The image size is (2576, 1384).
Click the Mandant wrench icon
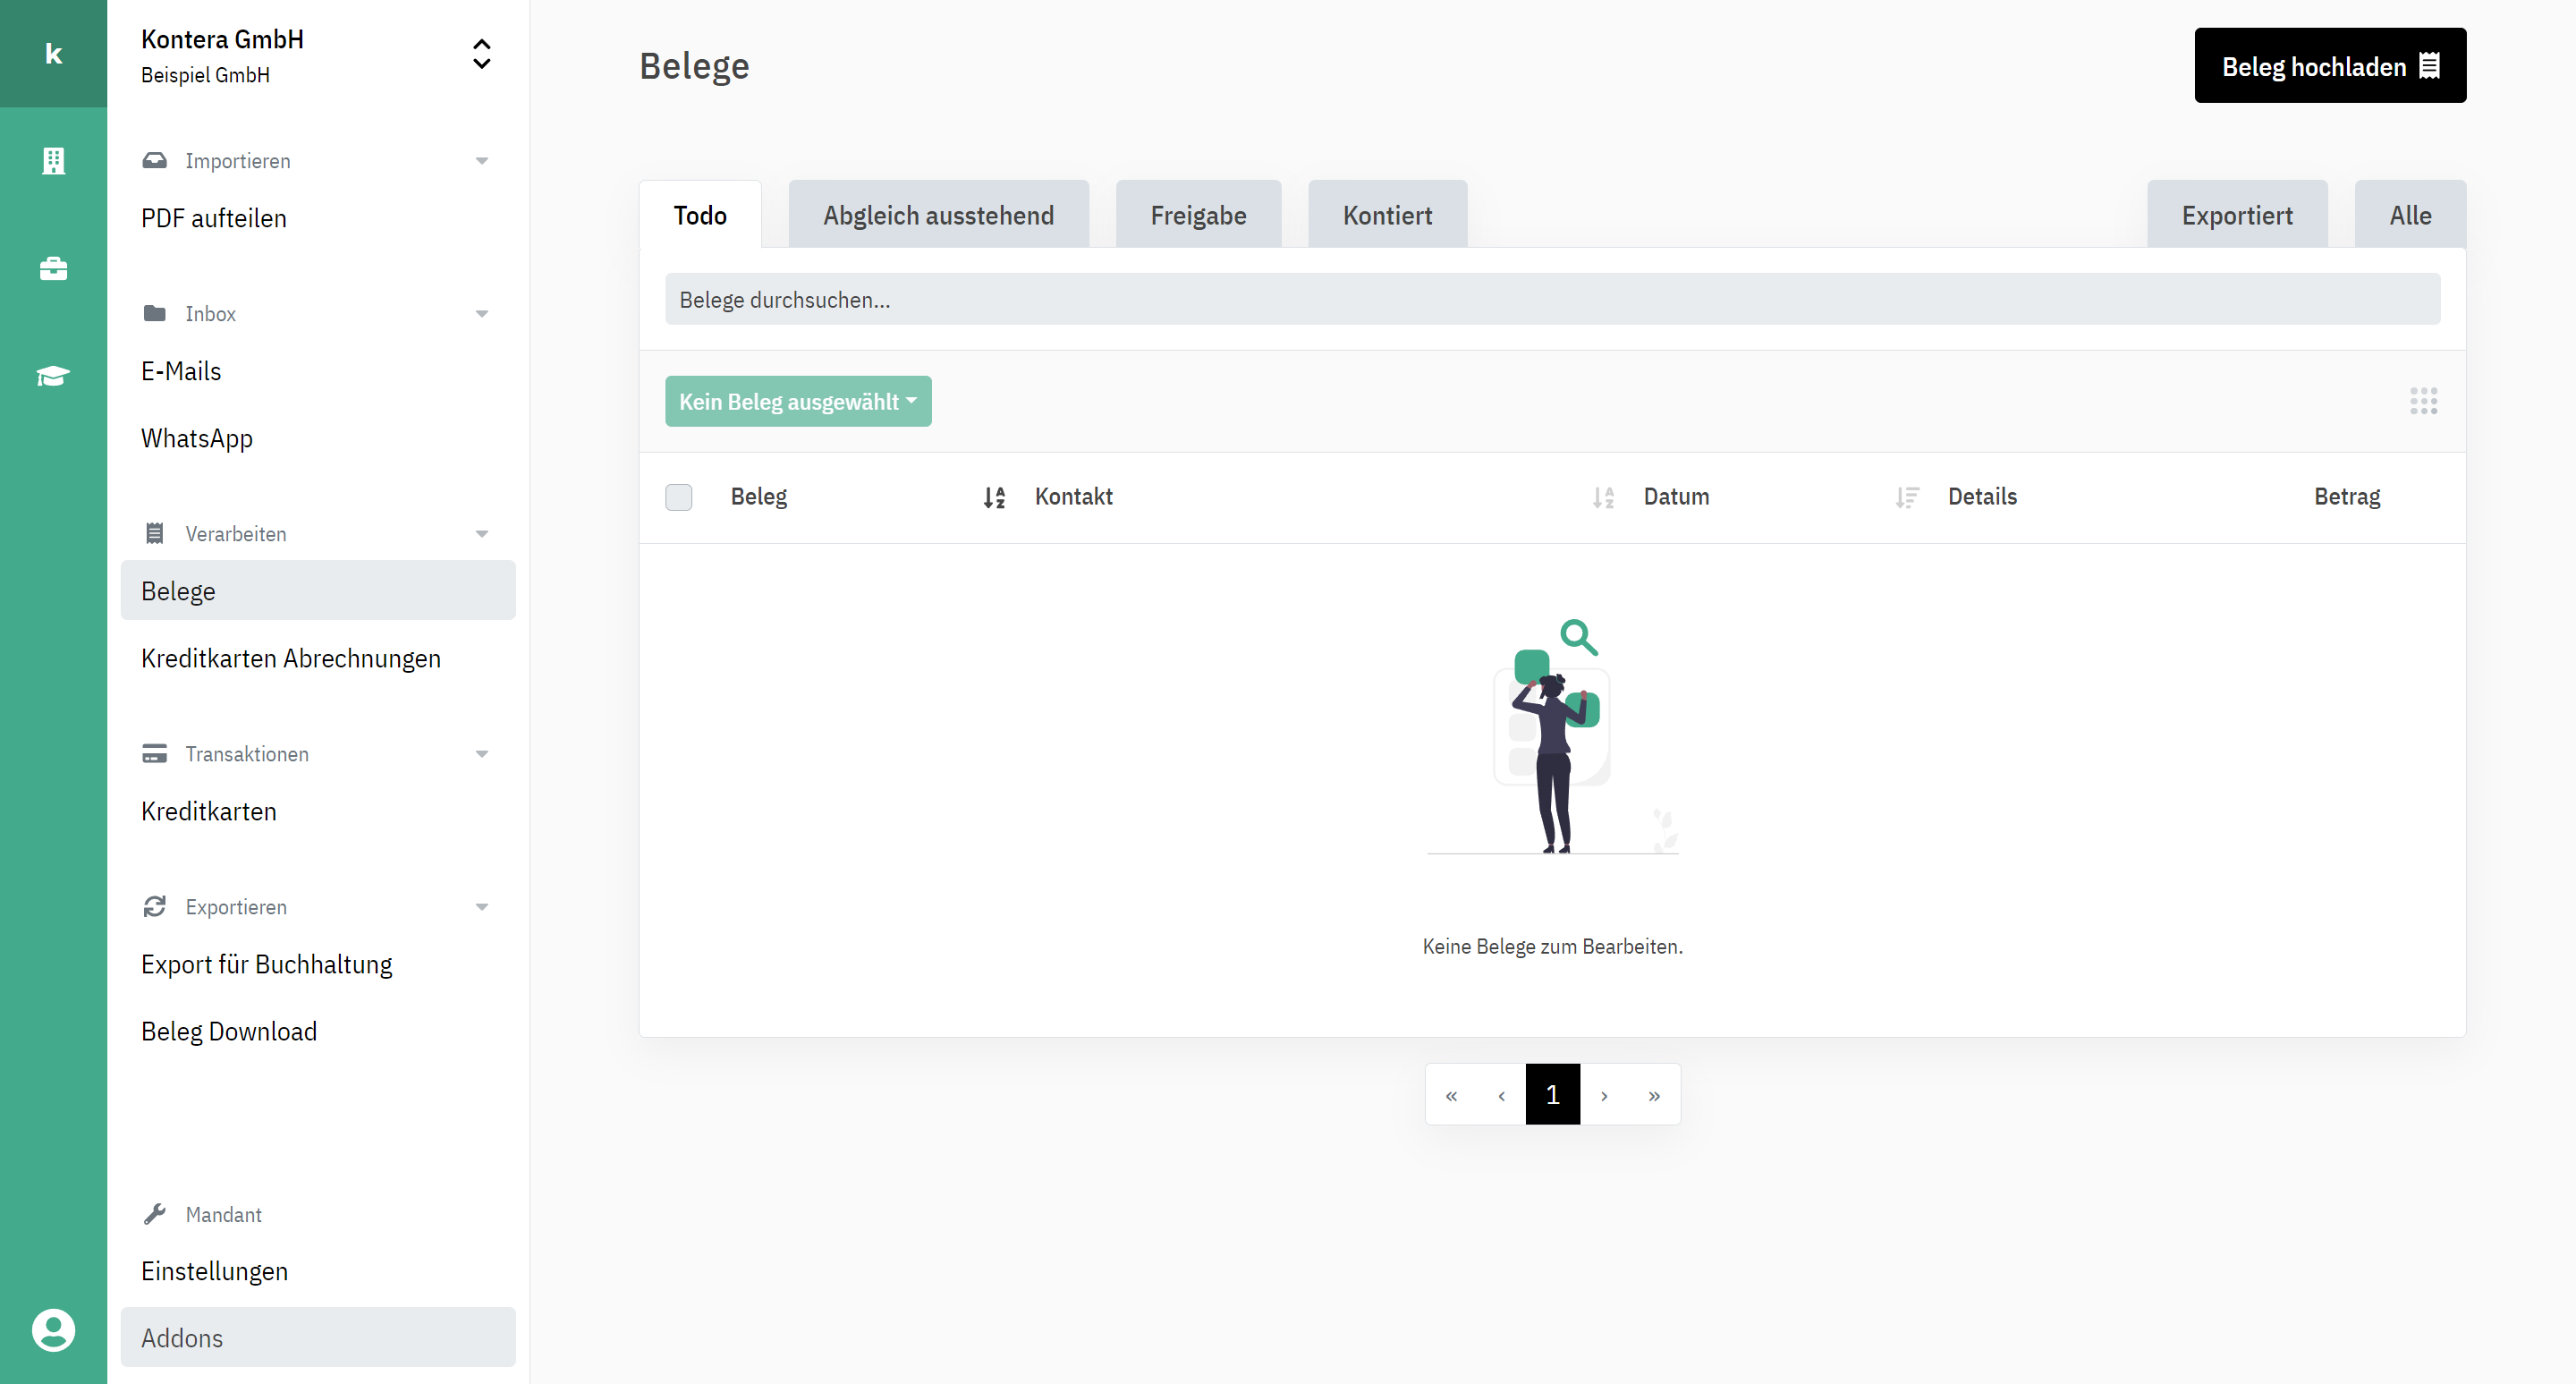[154, 1214]
